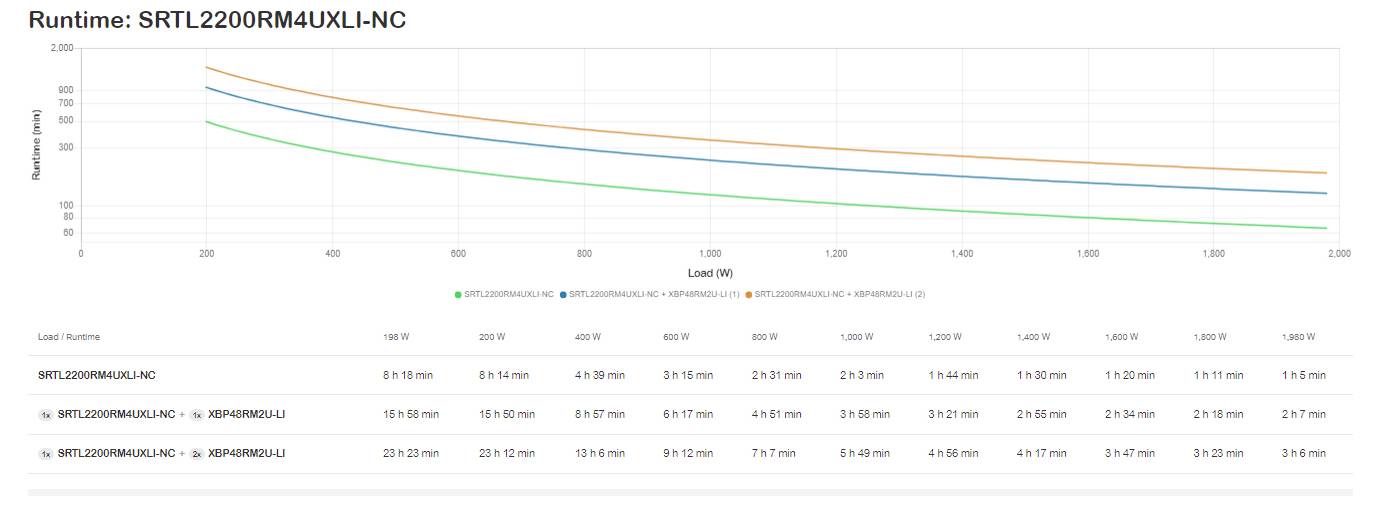
Task: Click the '2x' badge before XBP48RM2U-LI
Action: pyautogui.click(x=197, y=453)
